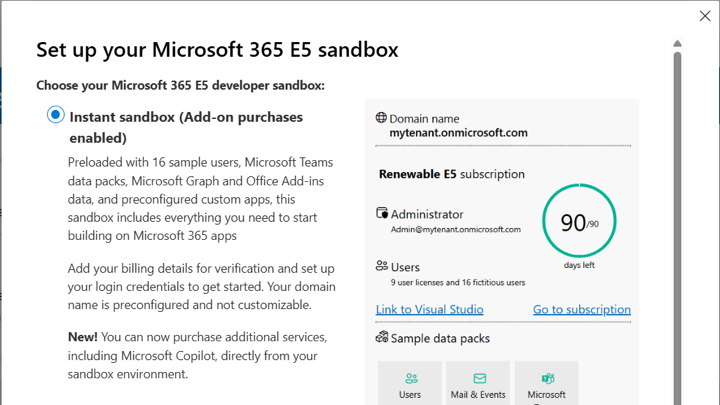Viewport: 720px width, 405px height.
Task: Click 'Instant sandbox (Add-on purchases enabled)' label
Action: [186, 127]
